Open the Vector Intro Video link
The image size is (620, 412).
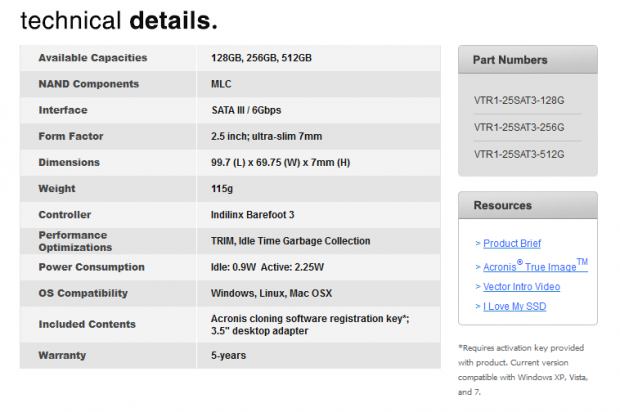coord(522,287)
